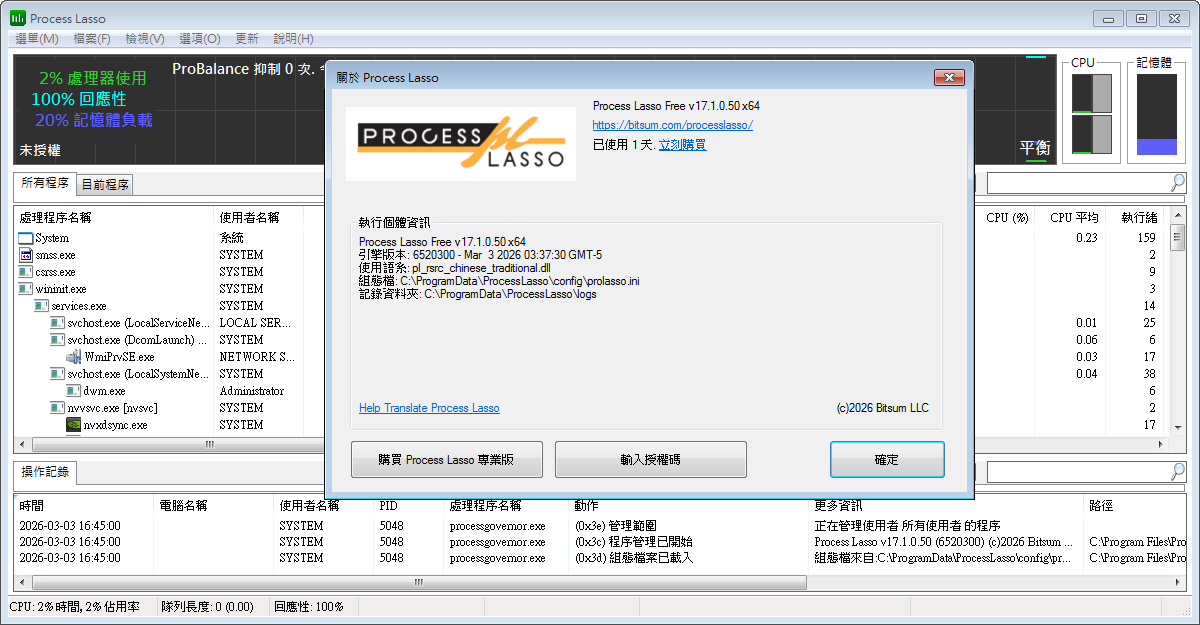This screenshot has height=625, width=1200.
Task: Click the smss.exe process icon
Action: pyautogui.click(x=26, y=255)
